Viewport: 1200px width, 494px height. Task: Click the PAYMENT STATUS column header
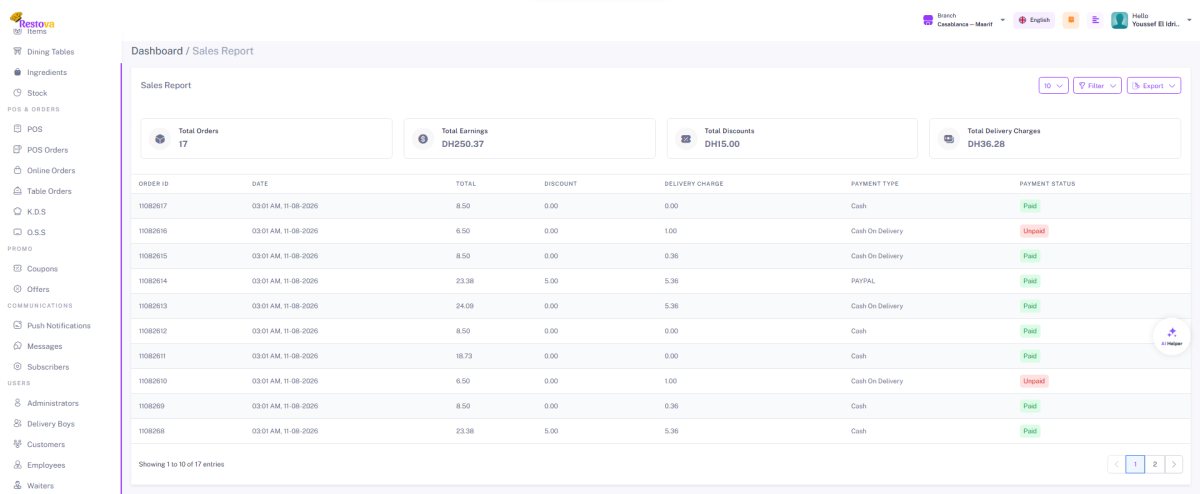[1047, 184]
